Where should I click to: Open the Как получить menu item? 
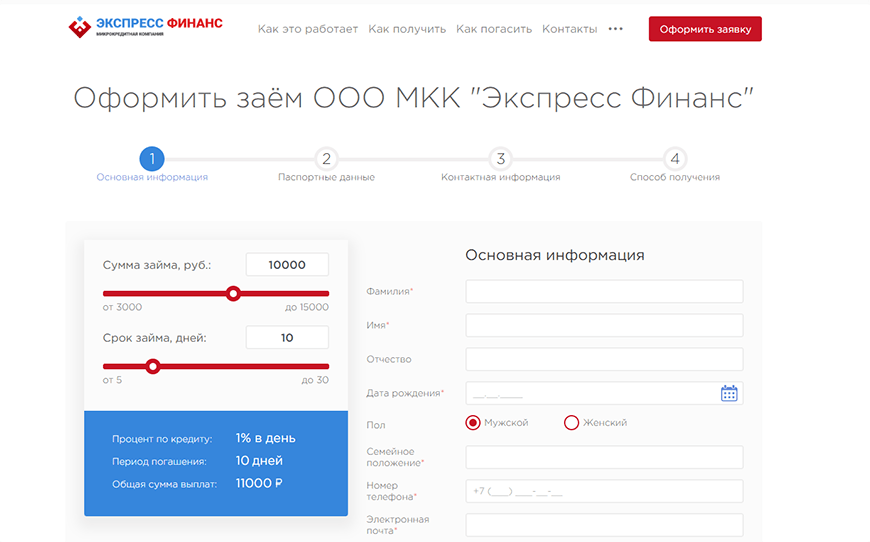(407, 29)
